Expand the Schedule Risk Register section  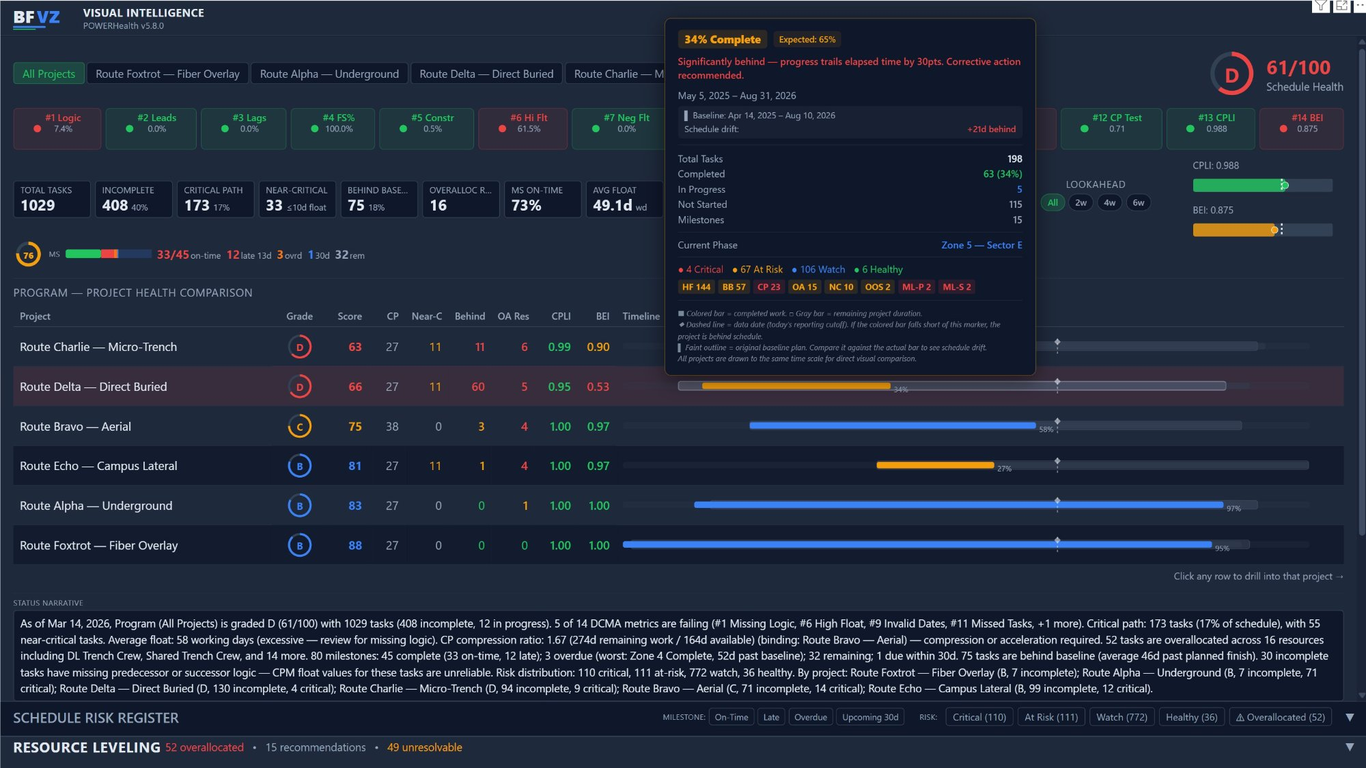coord(98,717)
